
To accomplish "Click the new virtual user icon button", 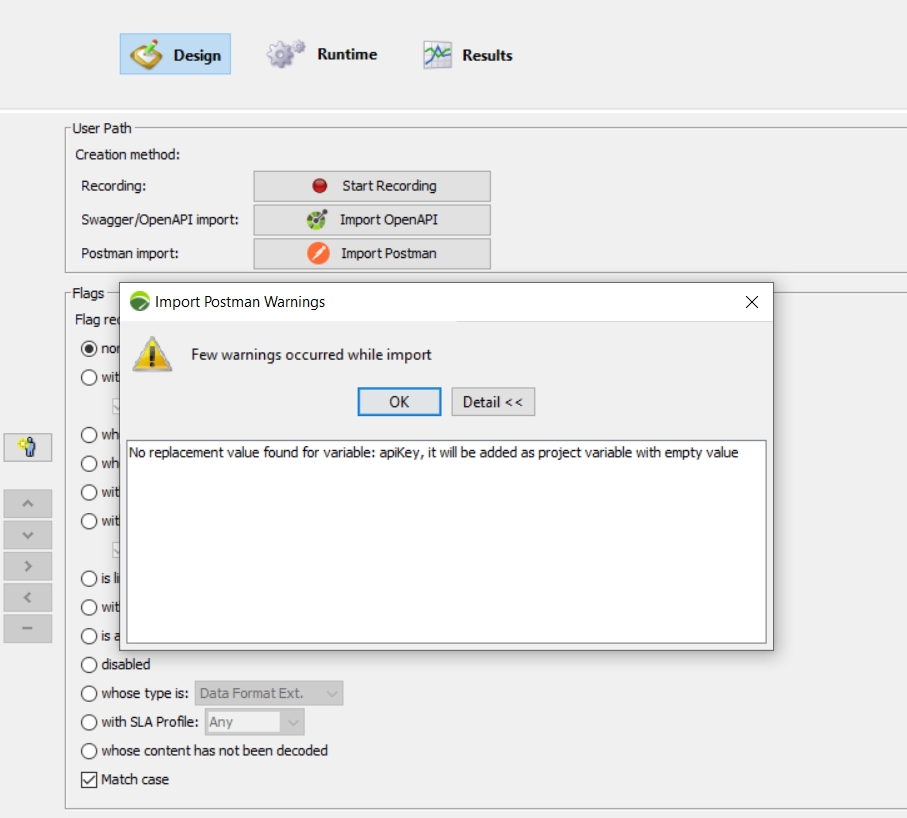I will point(28,447).
